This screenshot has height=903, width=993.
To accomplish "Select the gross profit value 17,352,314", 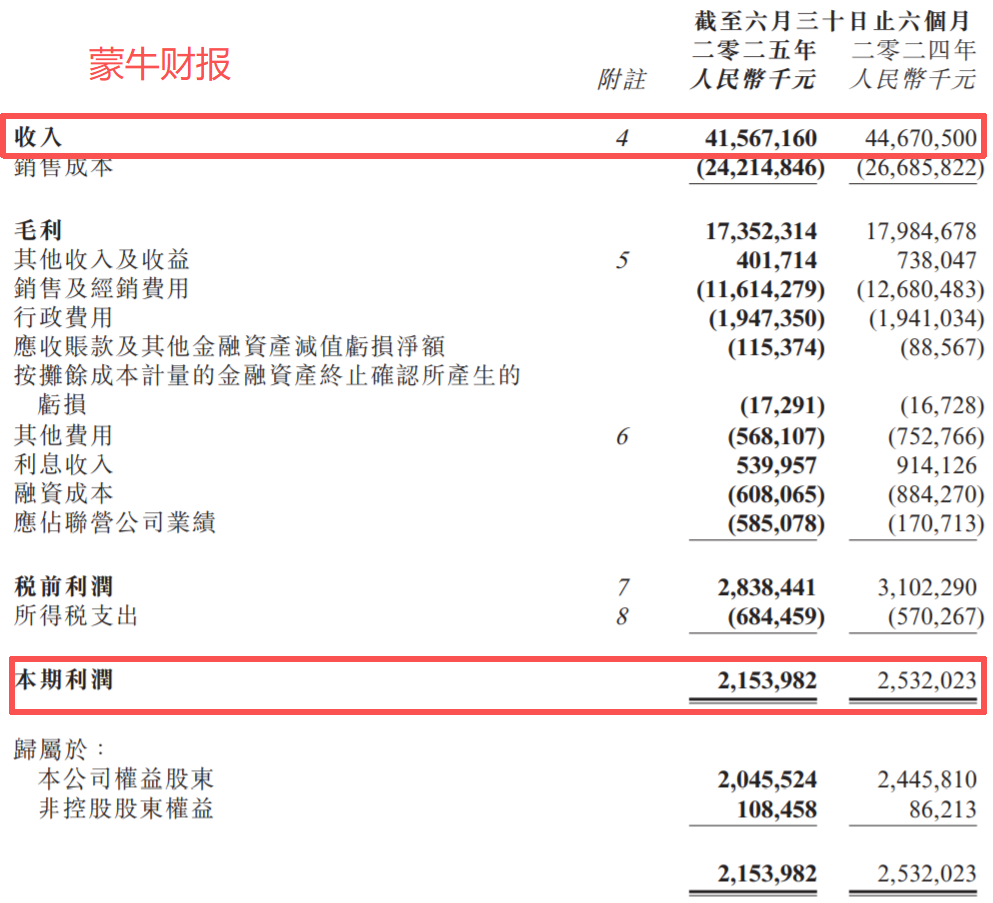I will tap(760, 231).
